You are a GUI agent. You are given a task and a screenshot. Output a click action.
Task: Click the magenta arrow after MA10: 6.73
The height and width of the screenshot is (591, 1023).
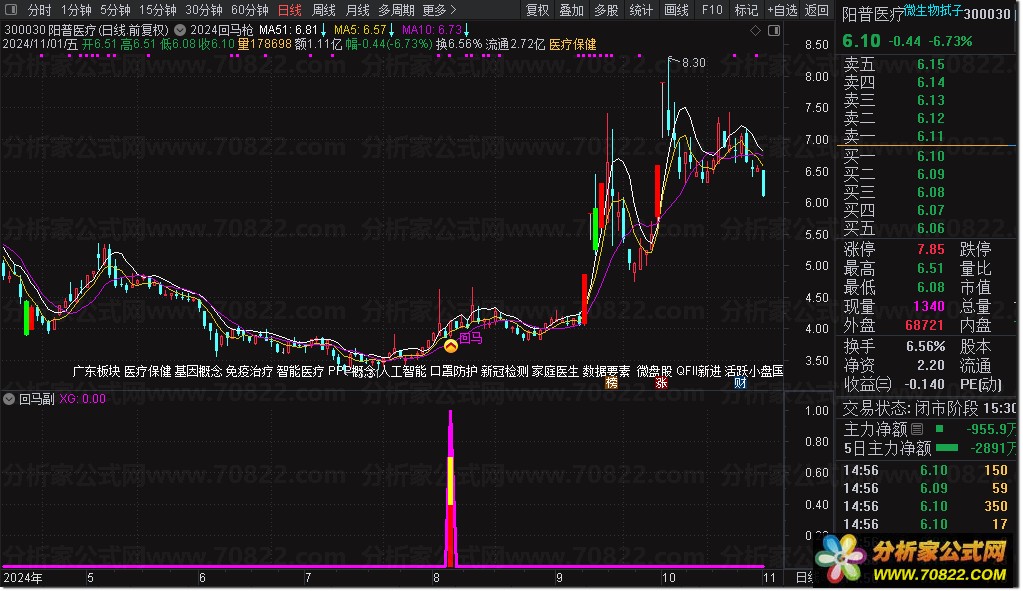(x=467, y=30)
